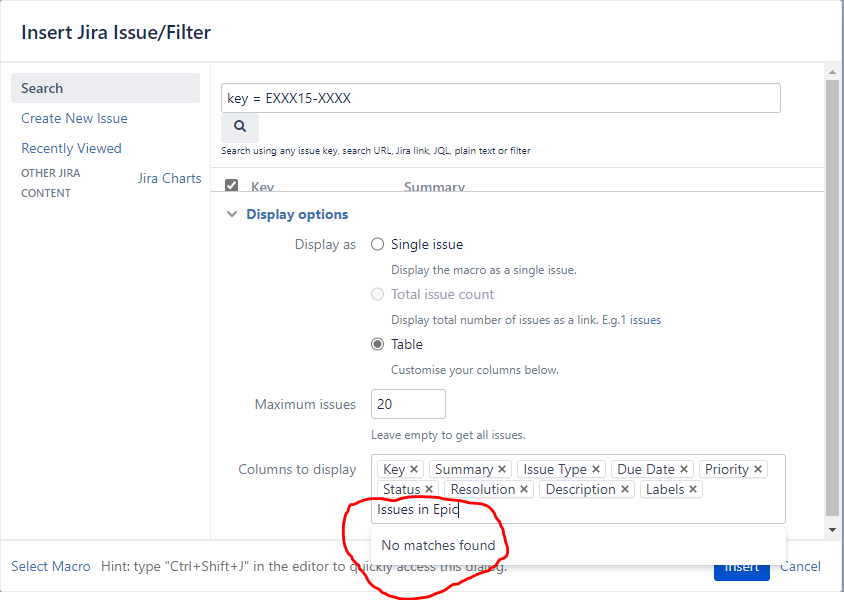This screenshot has height=600, width=844.
Task: Select the Table display radio button
Action: pos(377,344)
